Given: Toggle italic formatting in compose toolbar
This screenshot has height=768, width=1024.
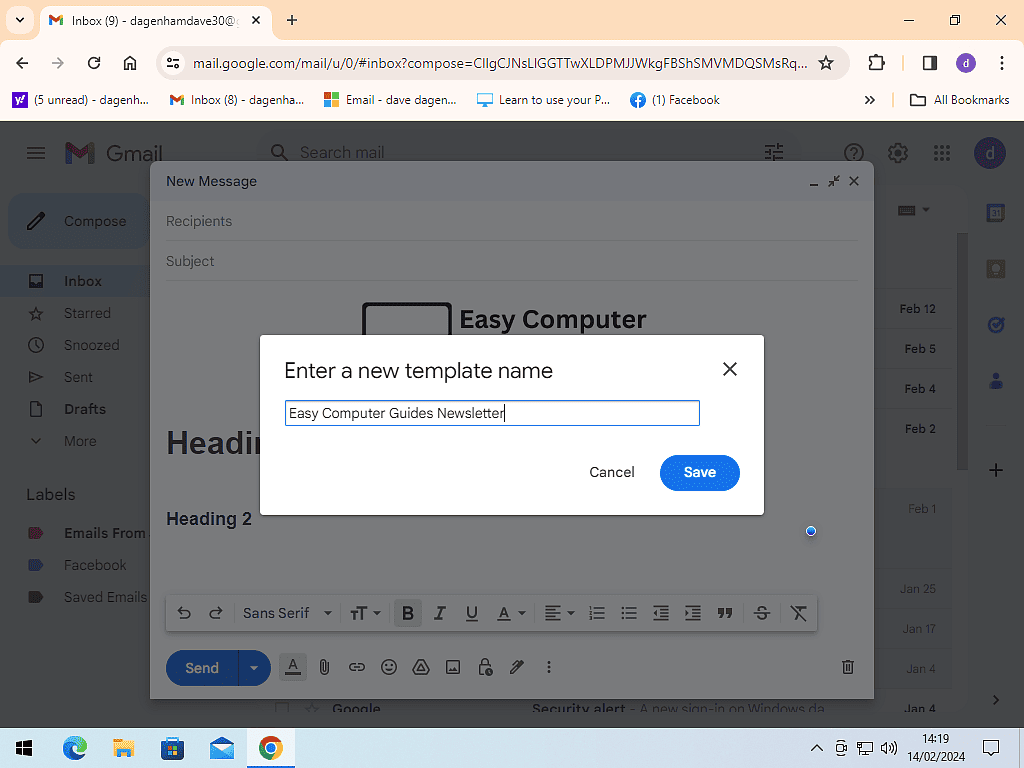Looking at the screenshot, I should 439,613.
